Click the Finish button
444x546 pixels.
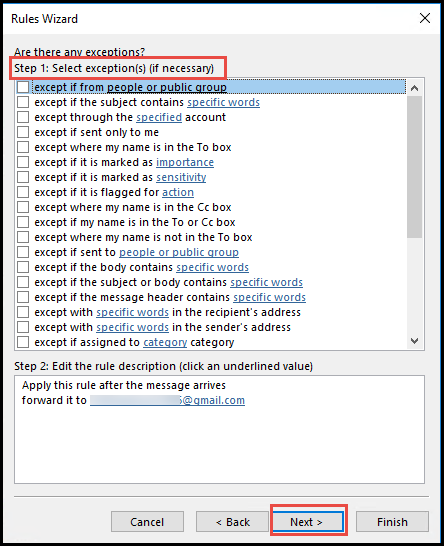pyautogui.click(x=392, y=522)
